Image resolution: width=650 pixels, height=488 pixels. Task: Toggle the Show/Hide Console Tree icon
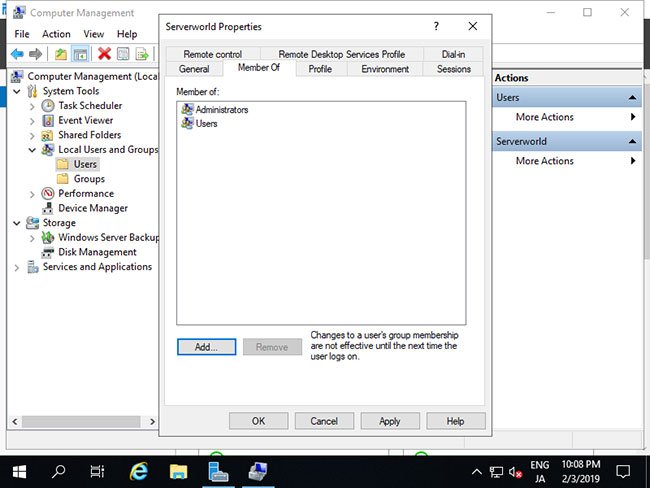point(80,54)
